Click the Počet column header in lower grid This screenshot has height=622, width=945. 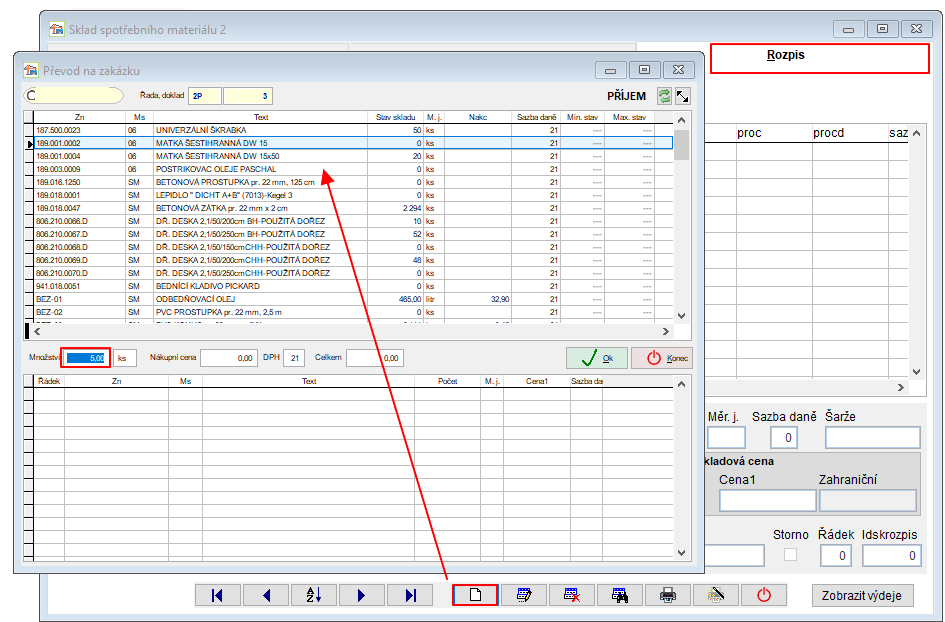click(448, 381)
